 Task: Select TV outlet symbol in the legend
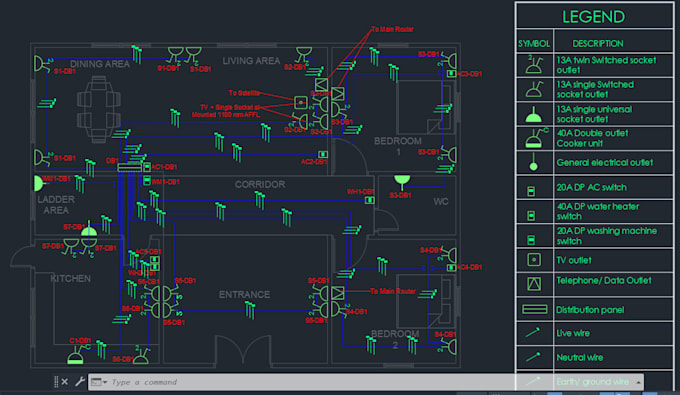534,260
